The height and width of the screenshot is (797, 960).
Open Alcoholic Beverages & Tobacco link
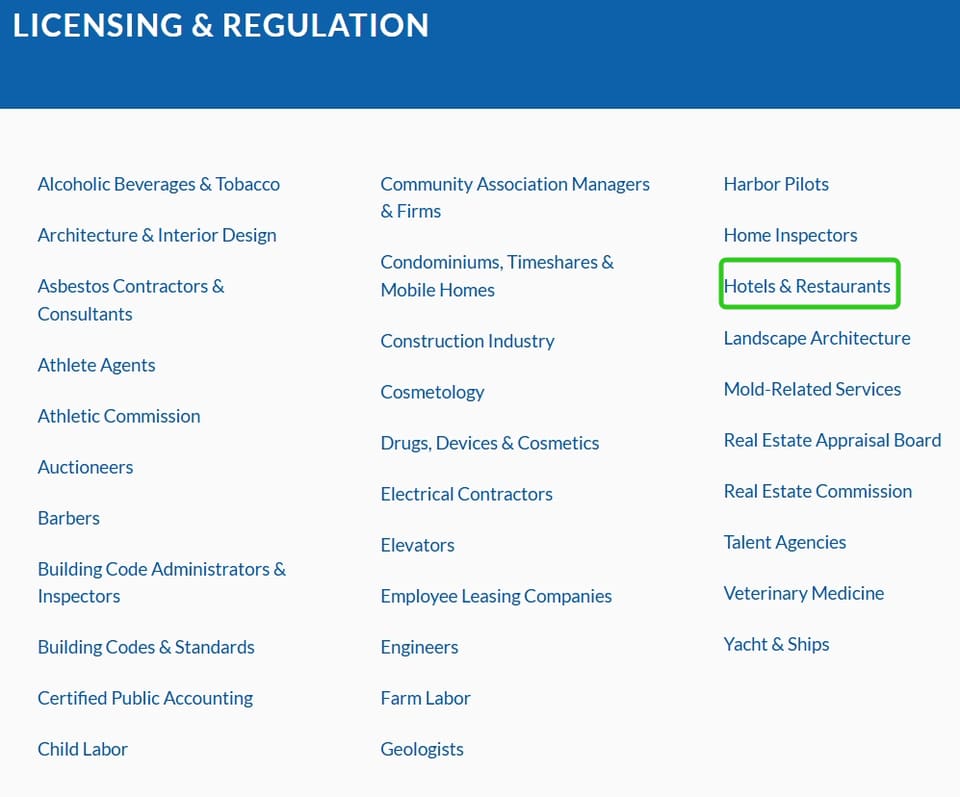tap(159, 184)
